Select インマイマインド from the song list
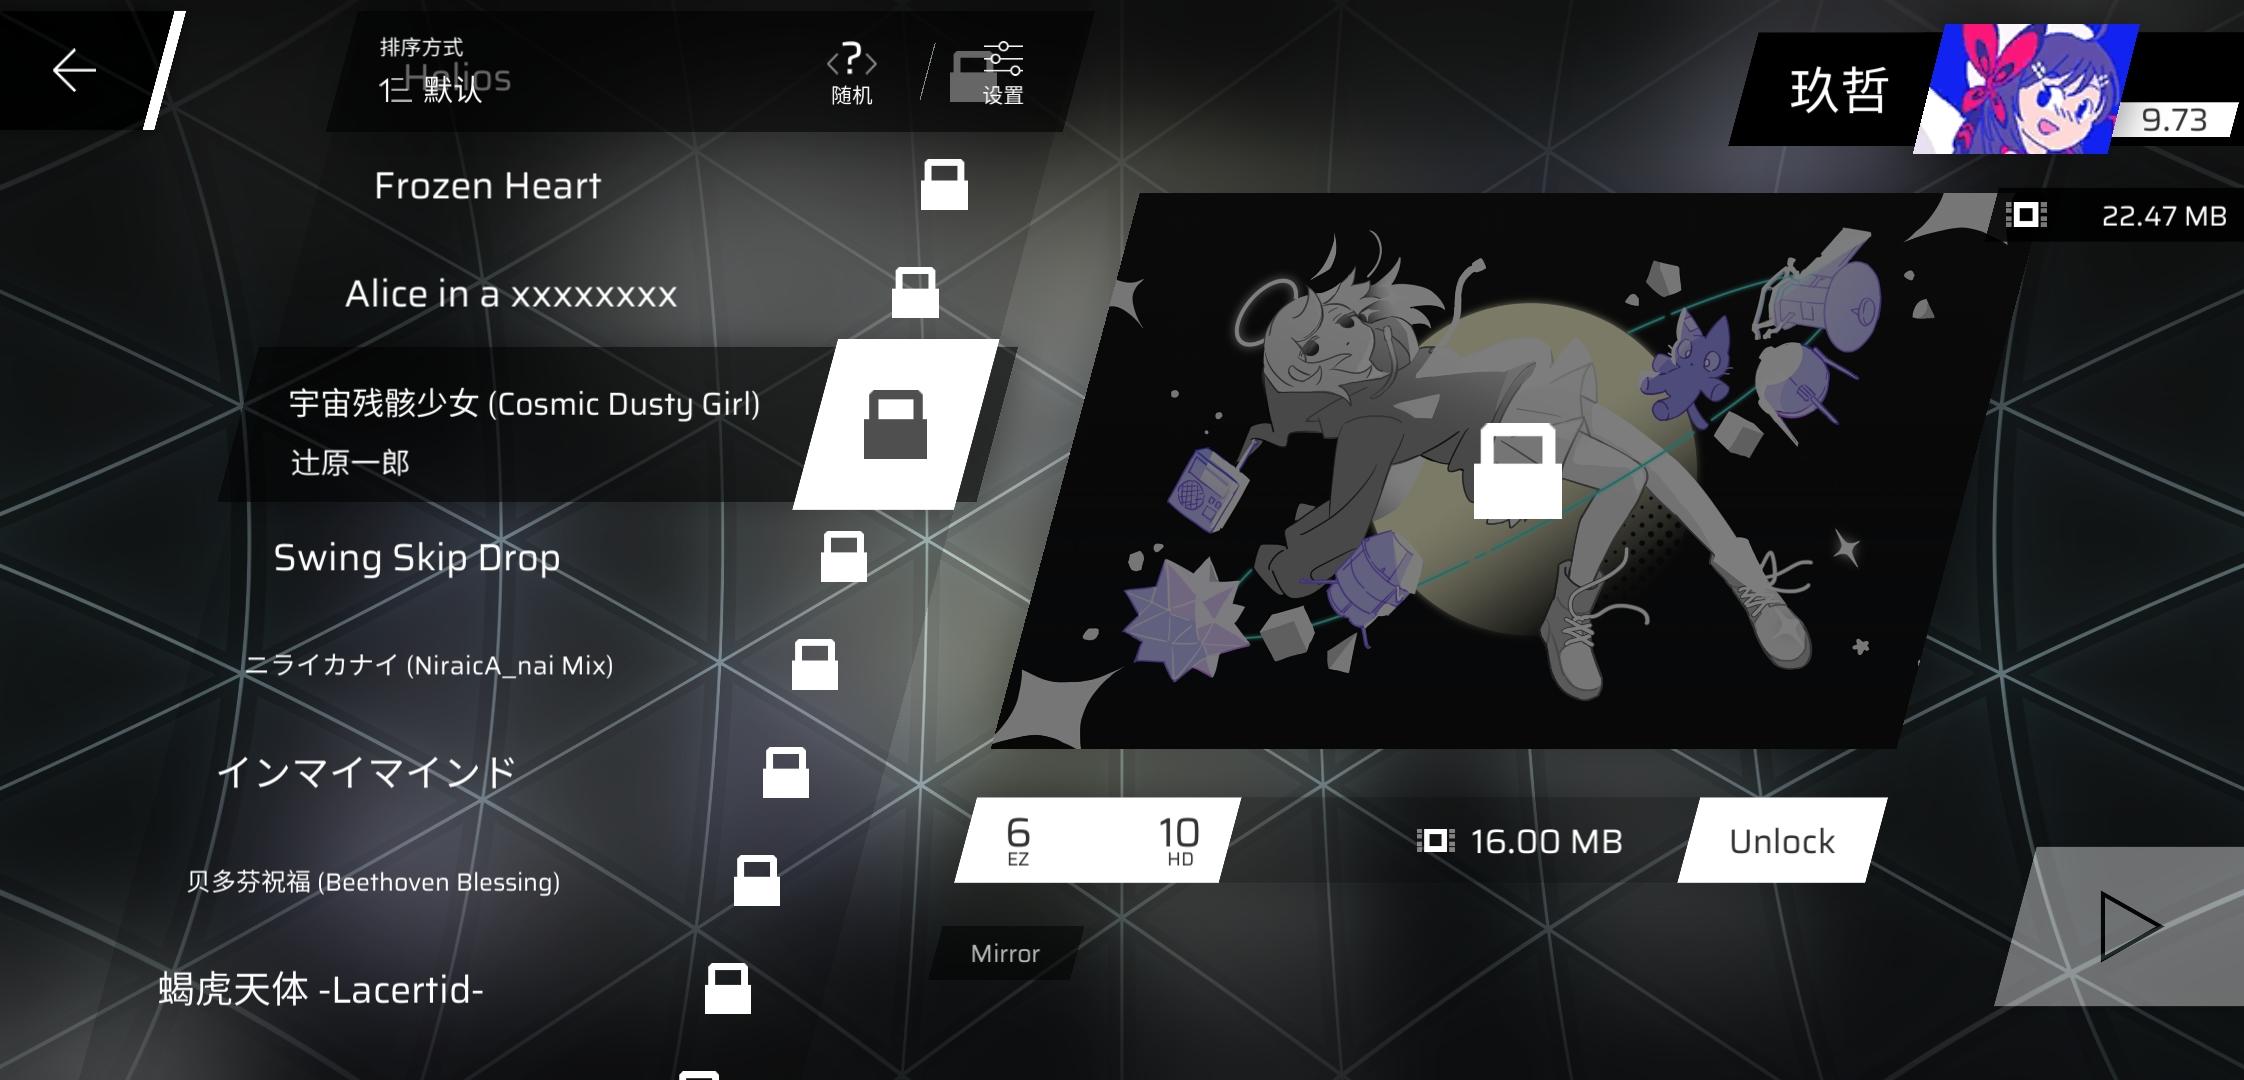This screenshot has width=2244, height=1080. (366, 772)
